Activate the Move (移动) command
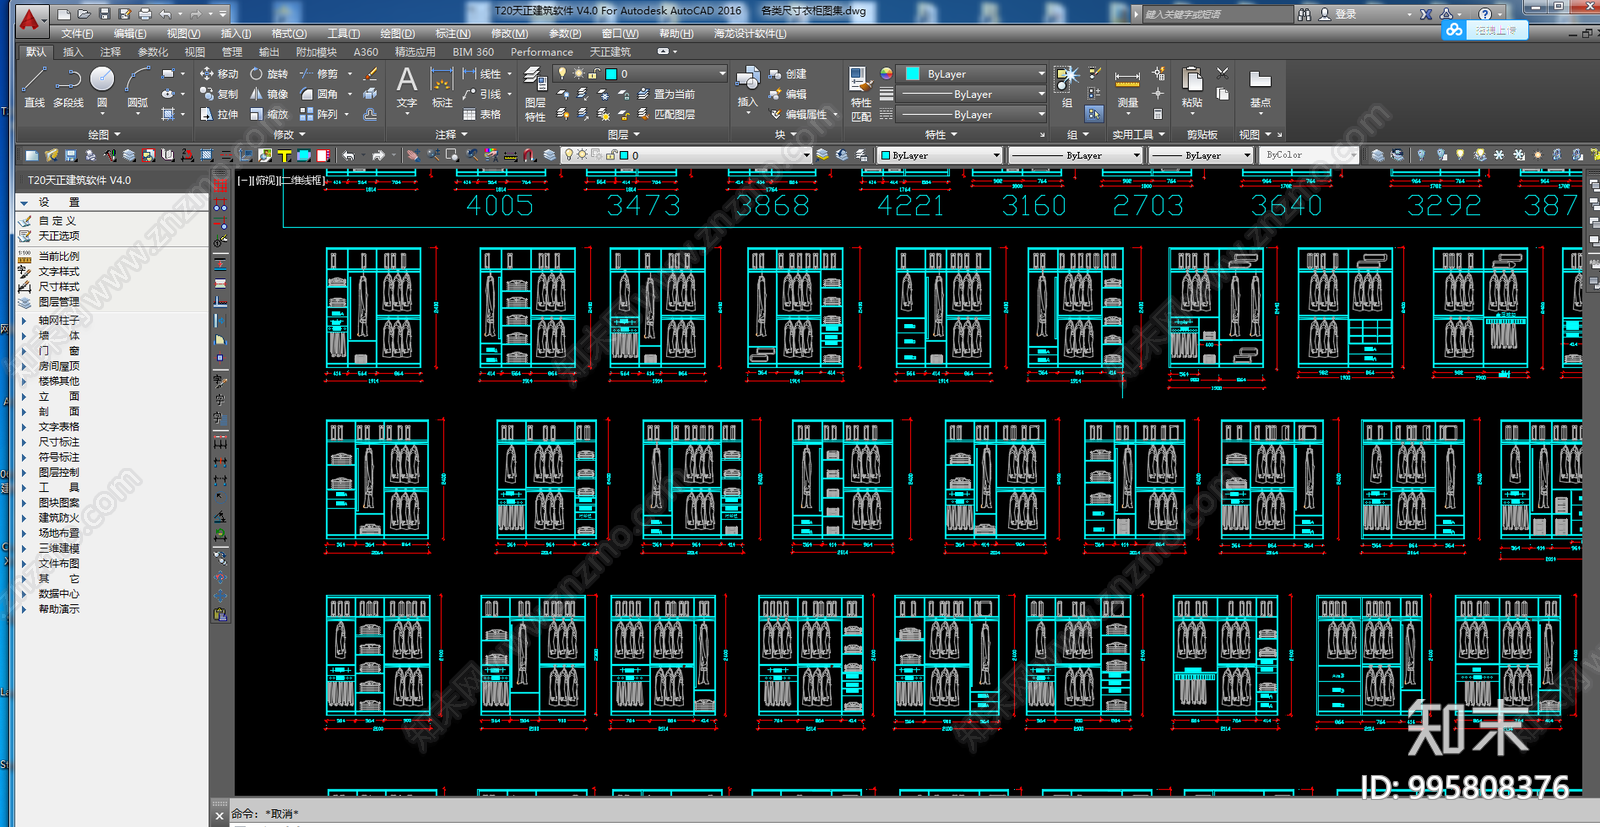The width and height of the screenshot is (1600, 827). pyautogui.click(x=218, y=74)
